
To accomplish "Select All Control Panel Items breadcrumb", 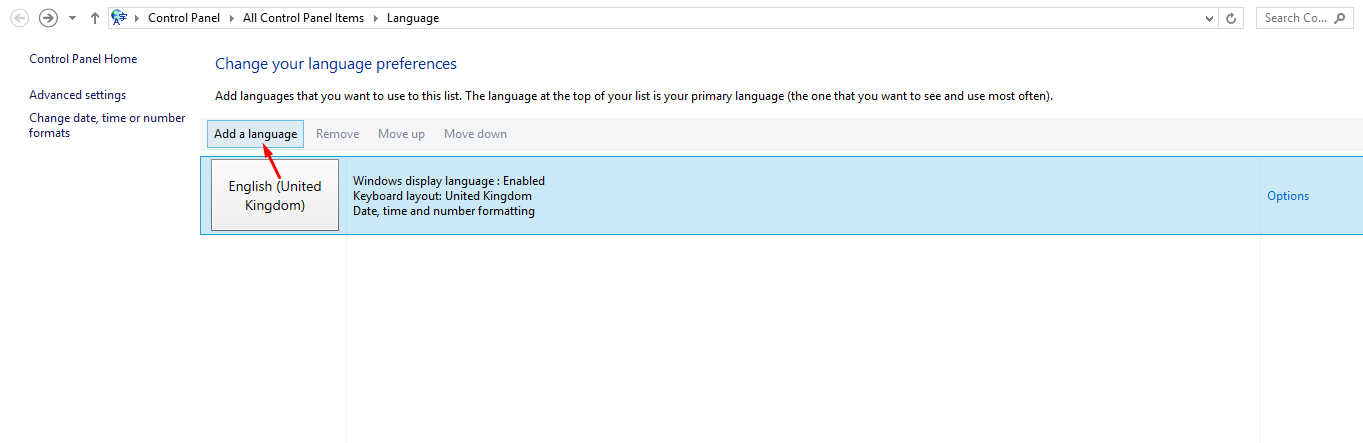I will point(301,18).
